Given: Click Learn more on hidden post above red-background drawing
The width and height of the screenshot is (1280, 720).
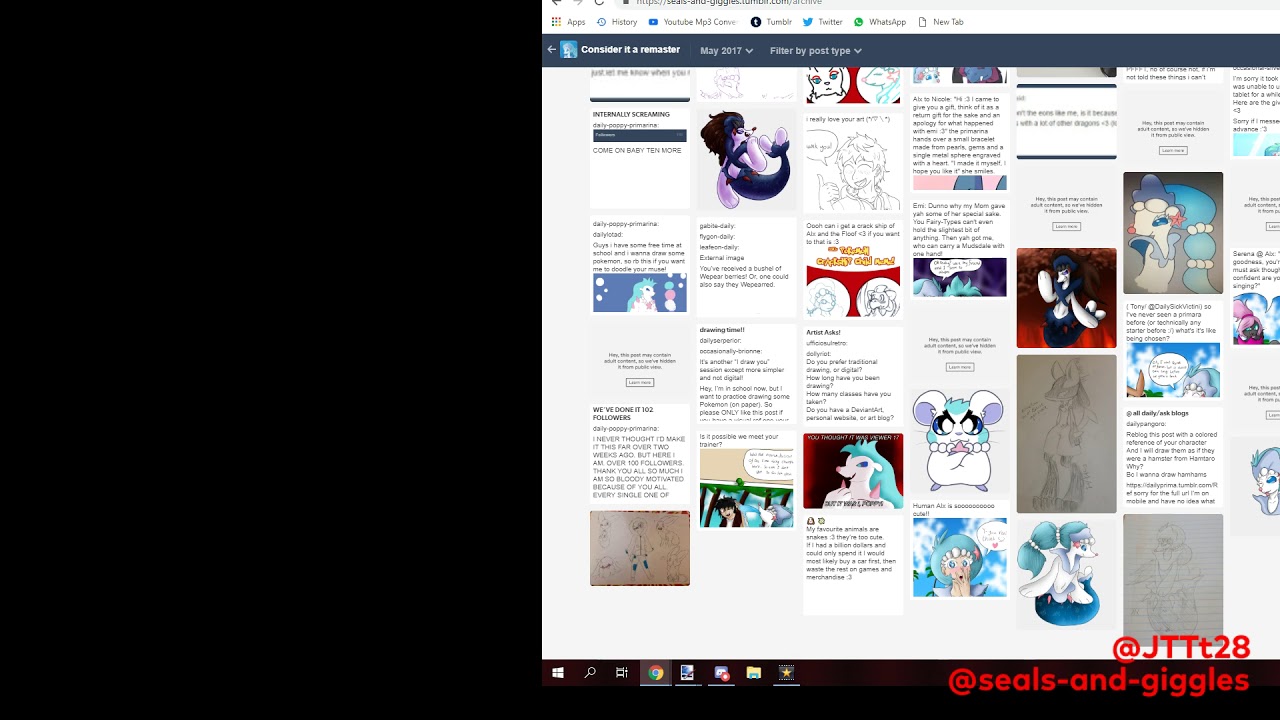Looking at the screenshot, I should pos(1066,226).
